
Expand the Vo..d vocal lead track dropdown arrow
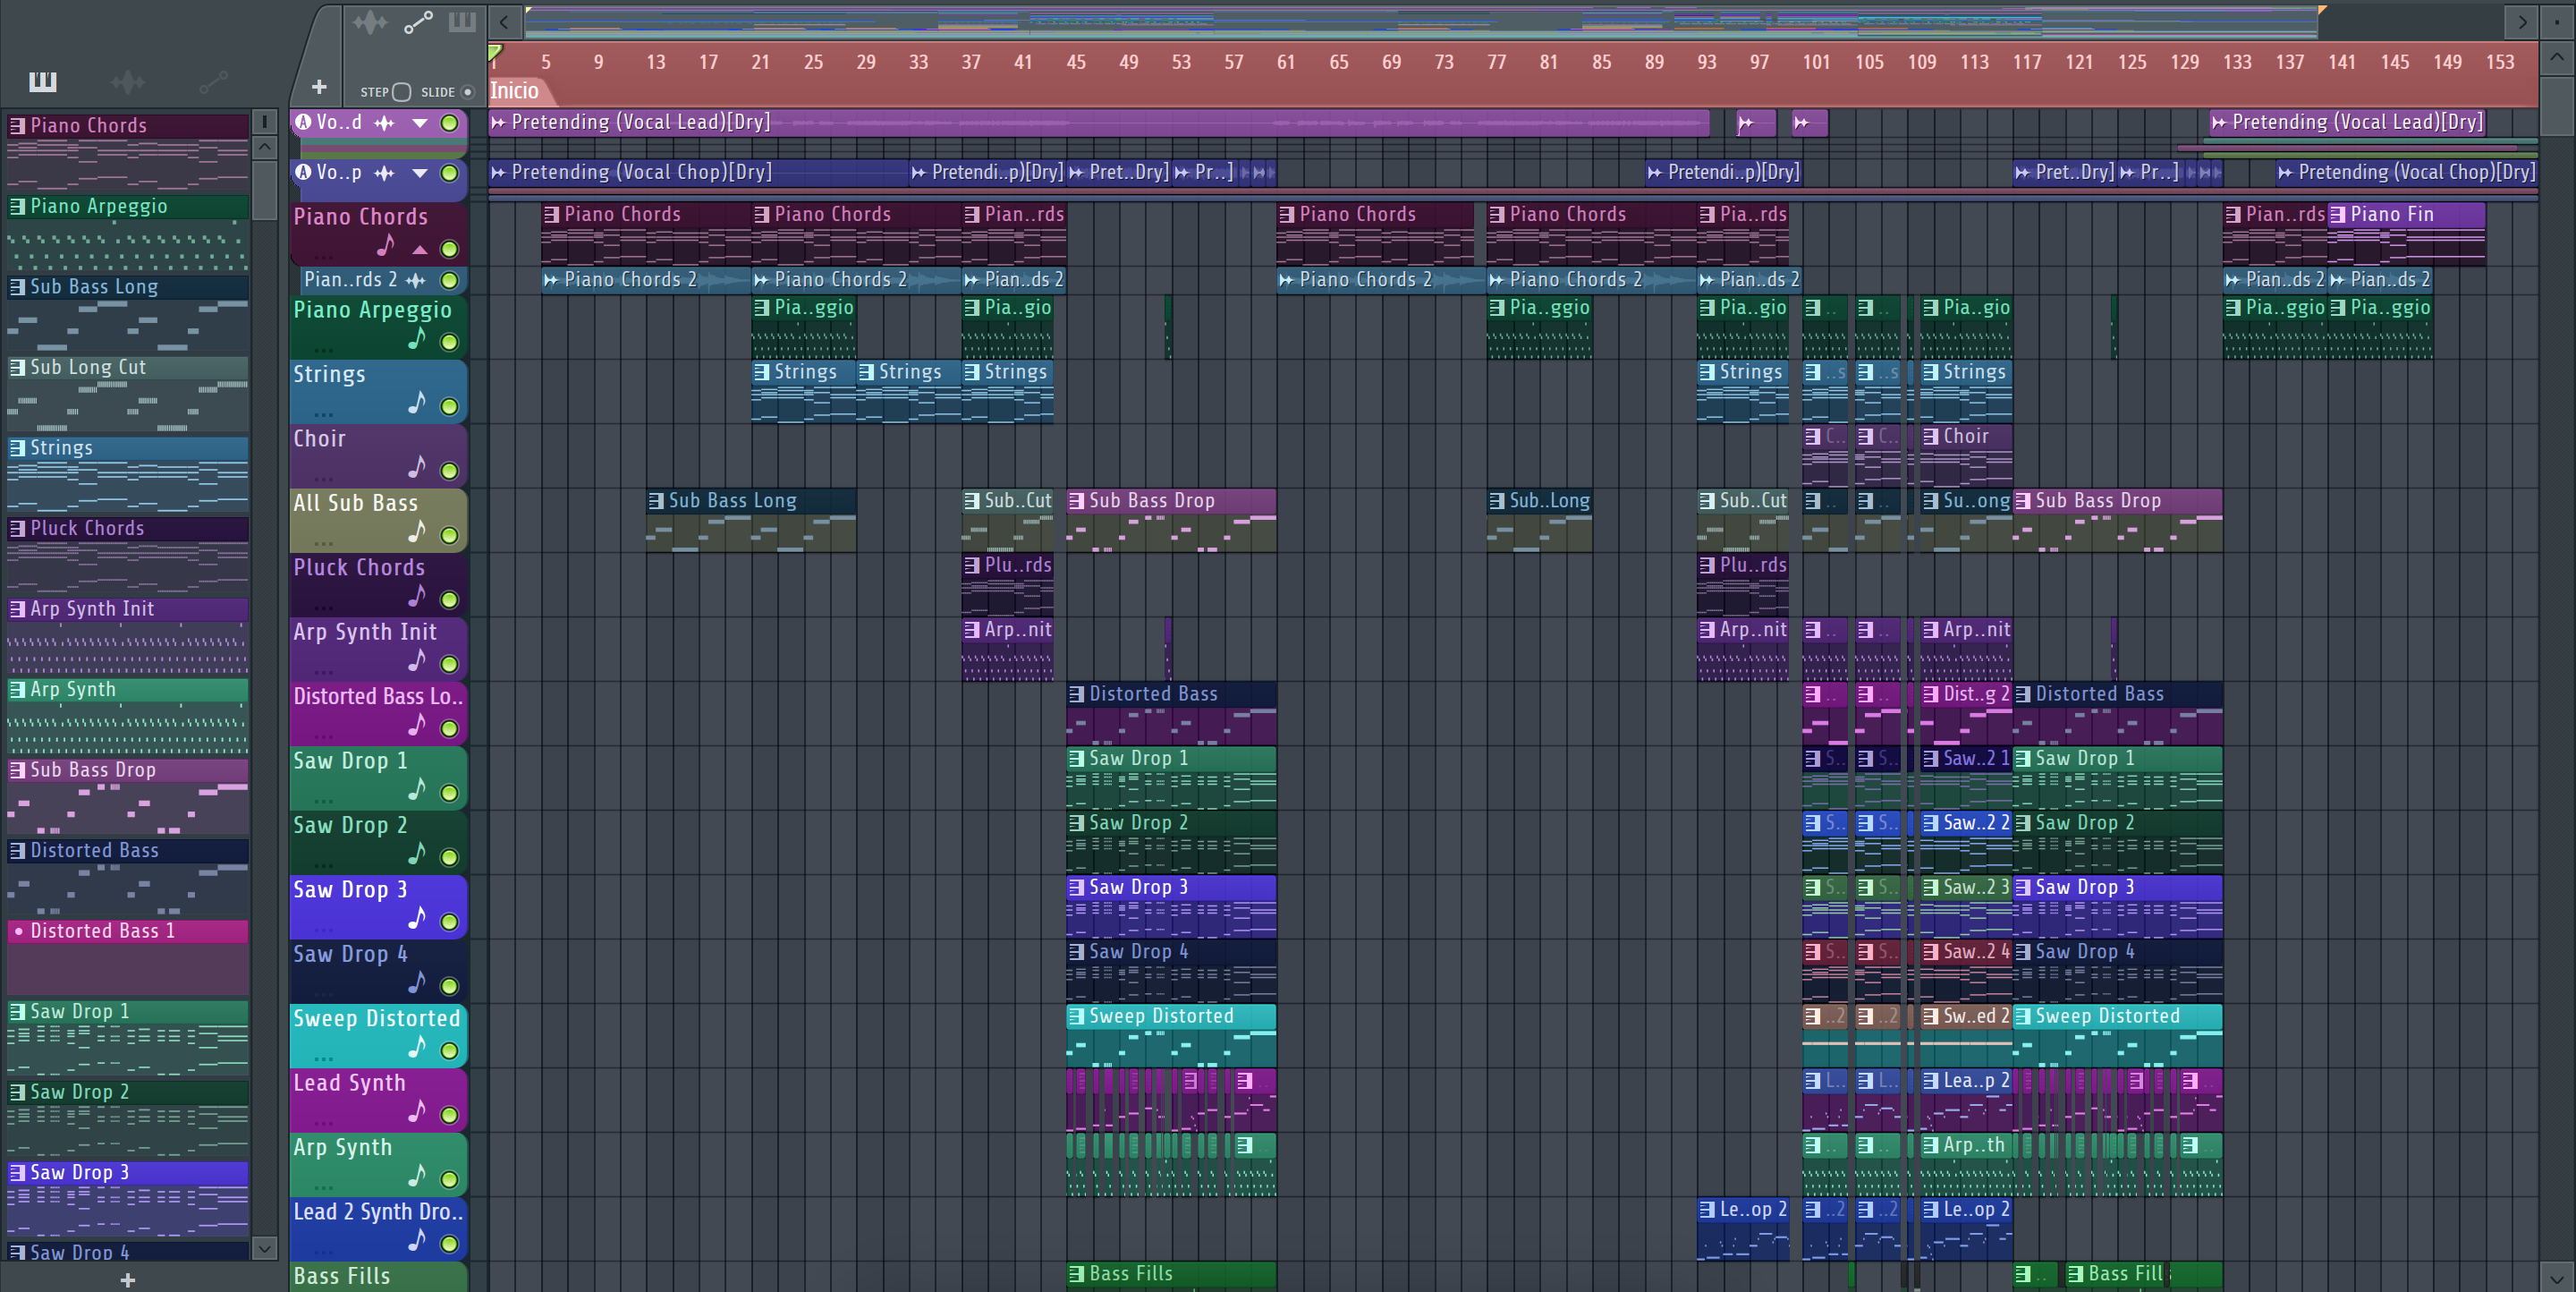(420, 123)
